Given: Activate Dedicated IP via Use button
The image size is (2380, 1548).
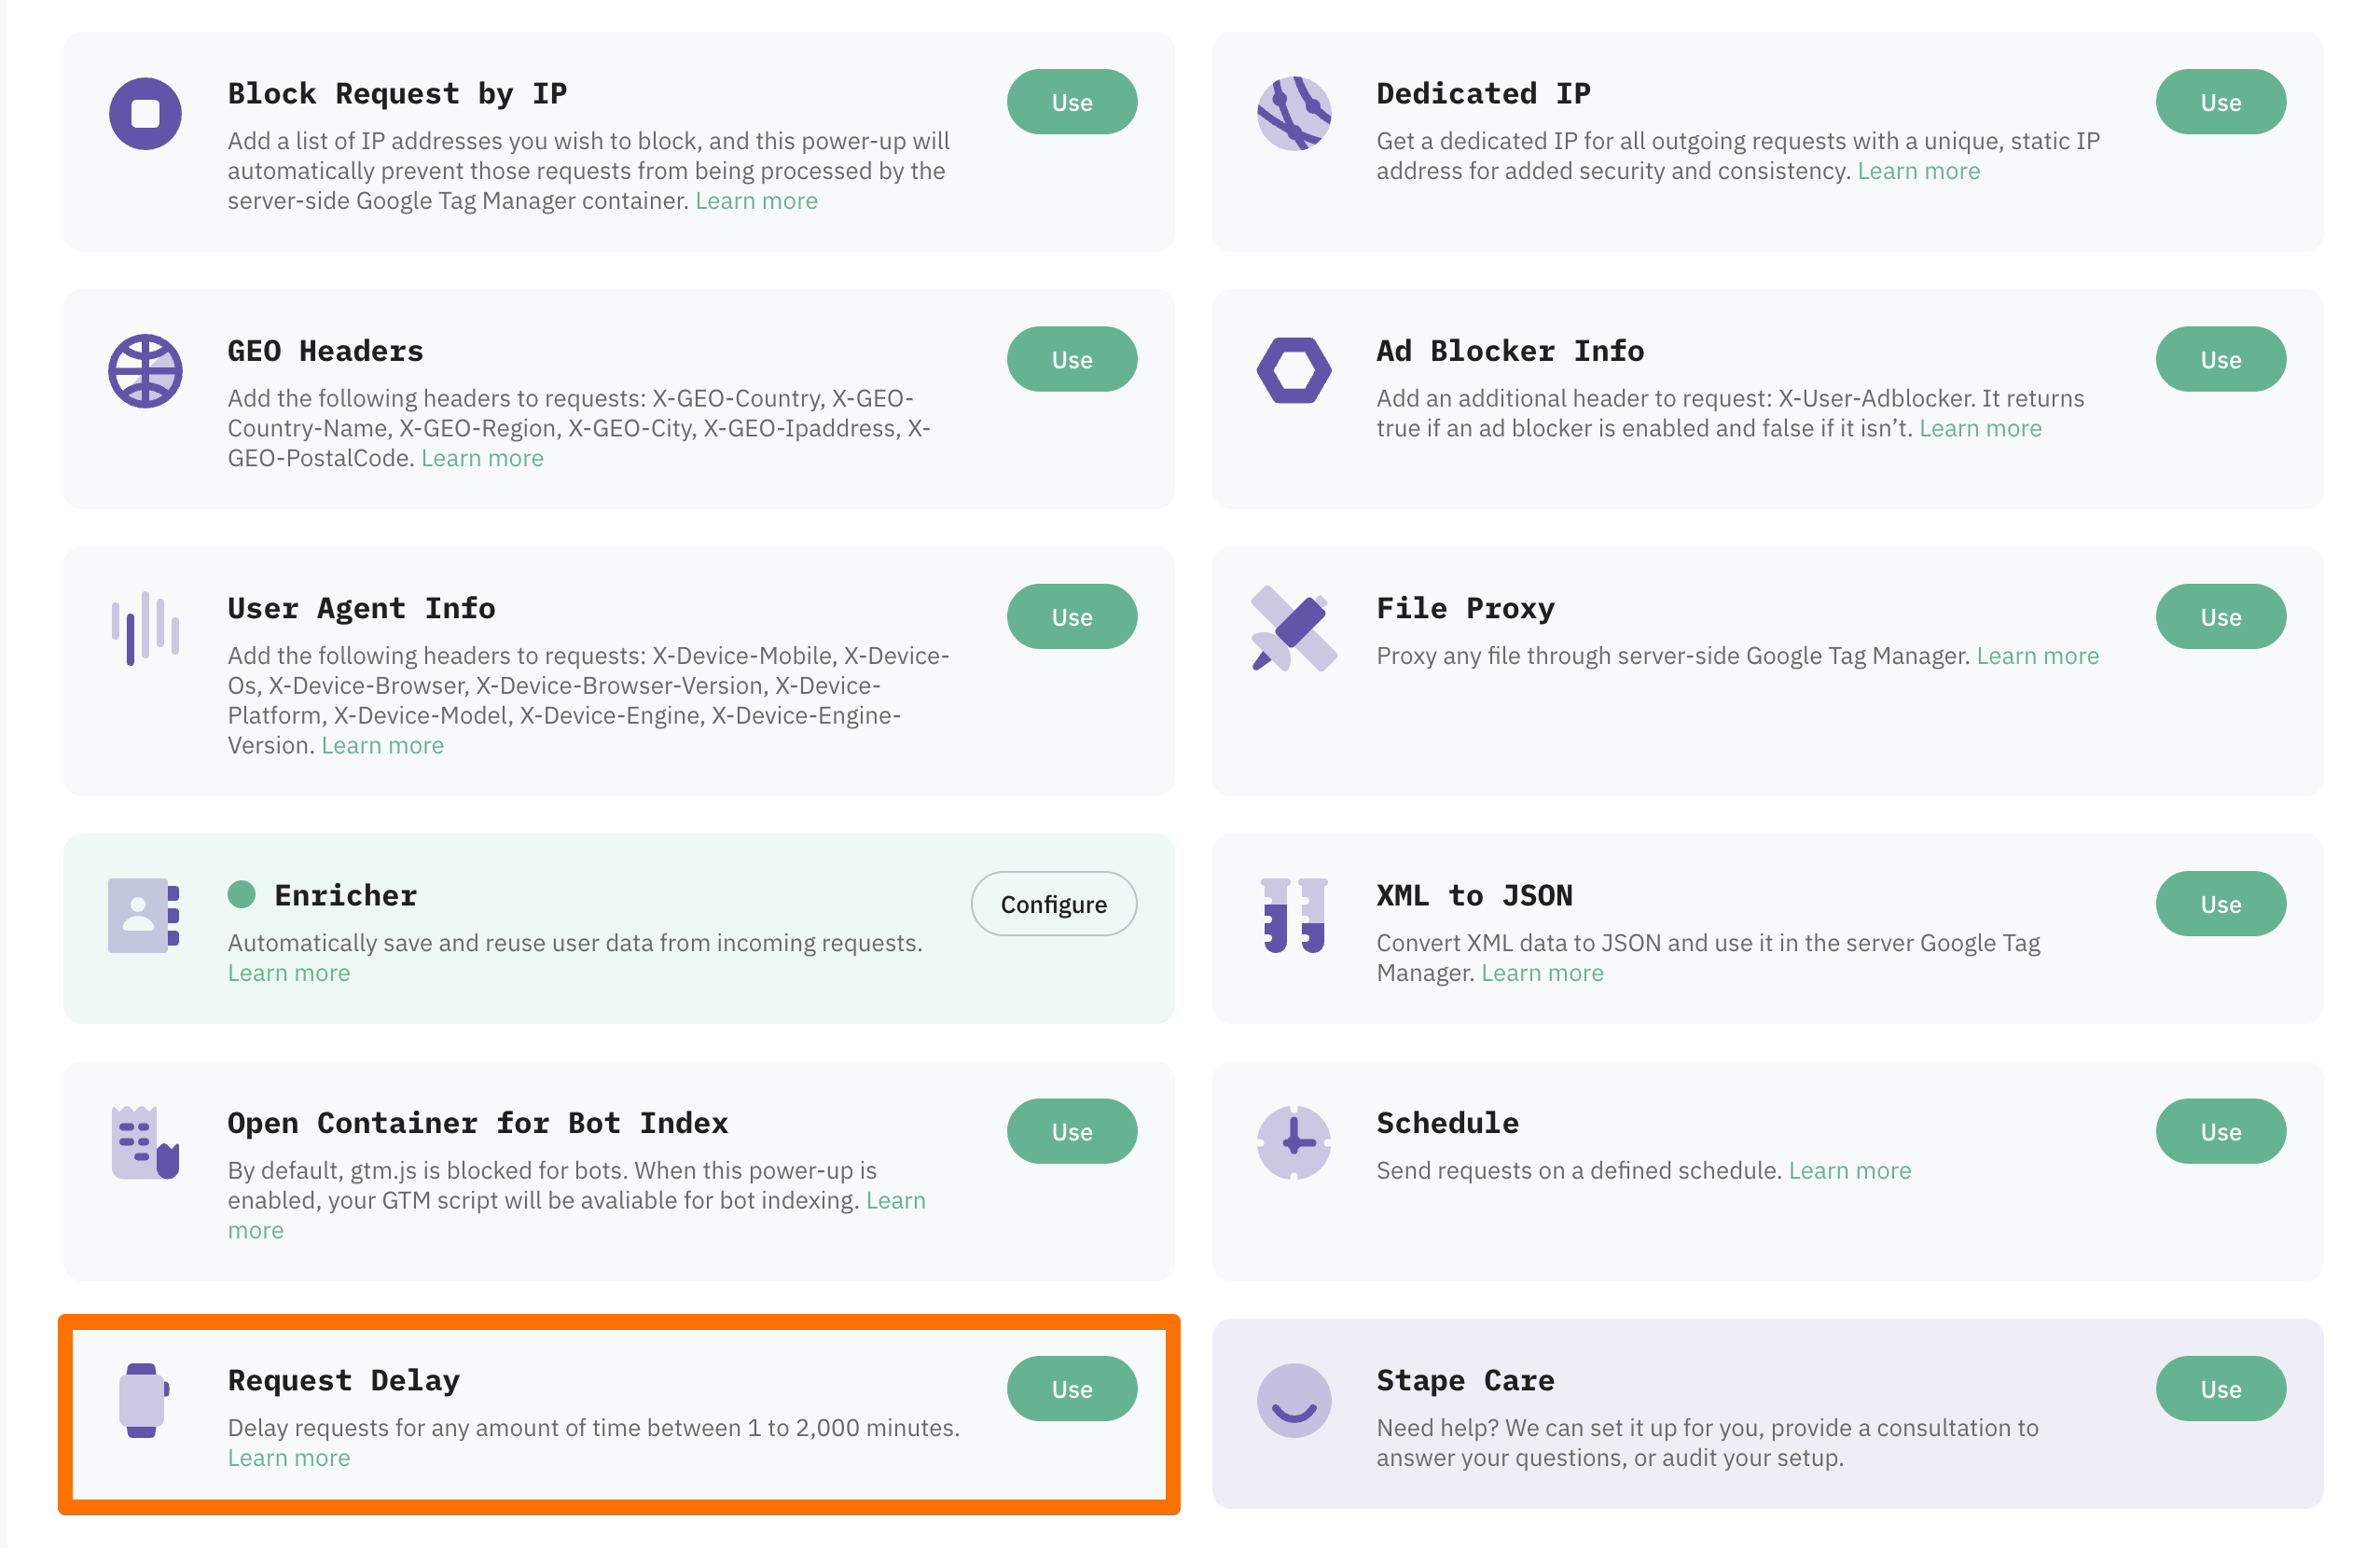Looking at the screenshot, I should pyautogui.click(x=2220, y=102).
